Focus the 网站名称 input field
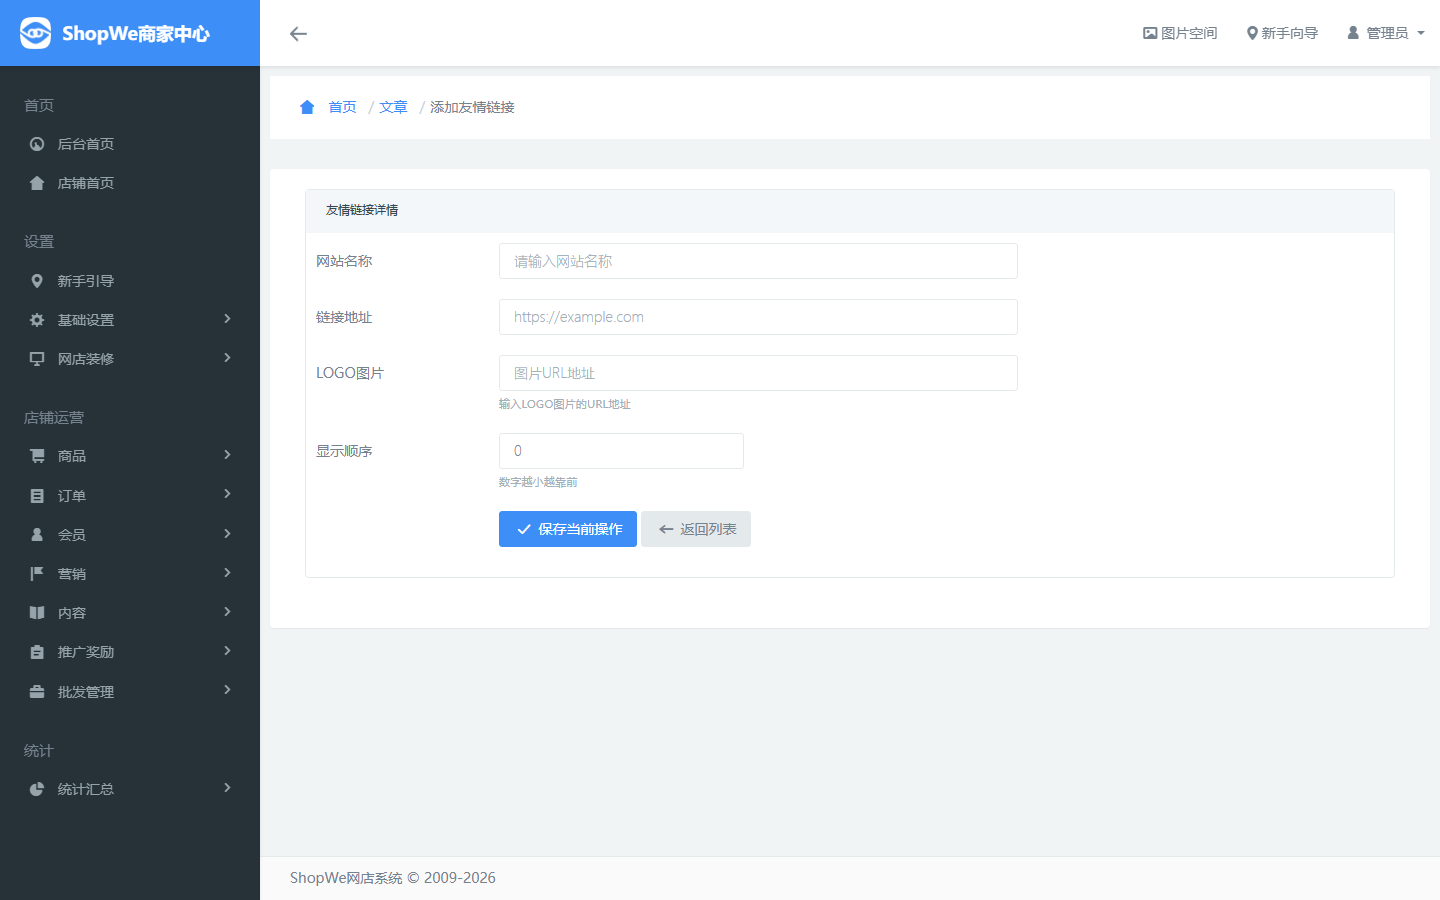This screenshot has width=1440, height=900. [x=758, y=261]
